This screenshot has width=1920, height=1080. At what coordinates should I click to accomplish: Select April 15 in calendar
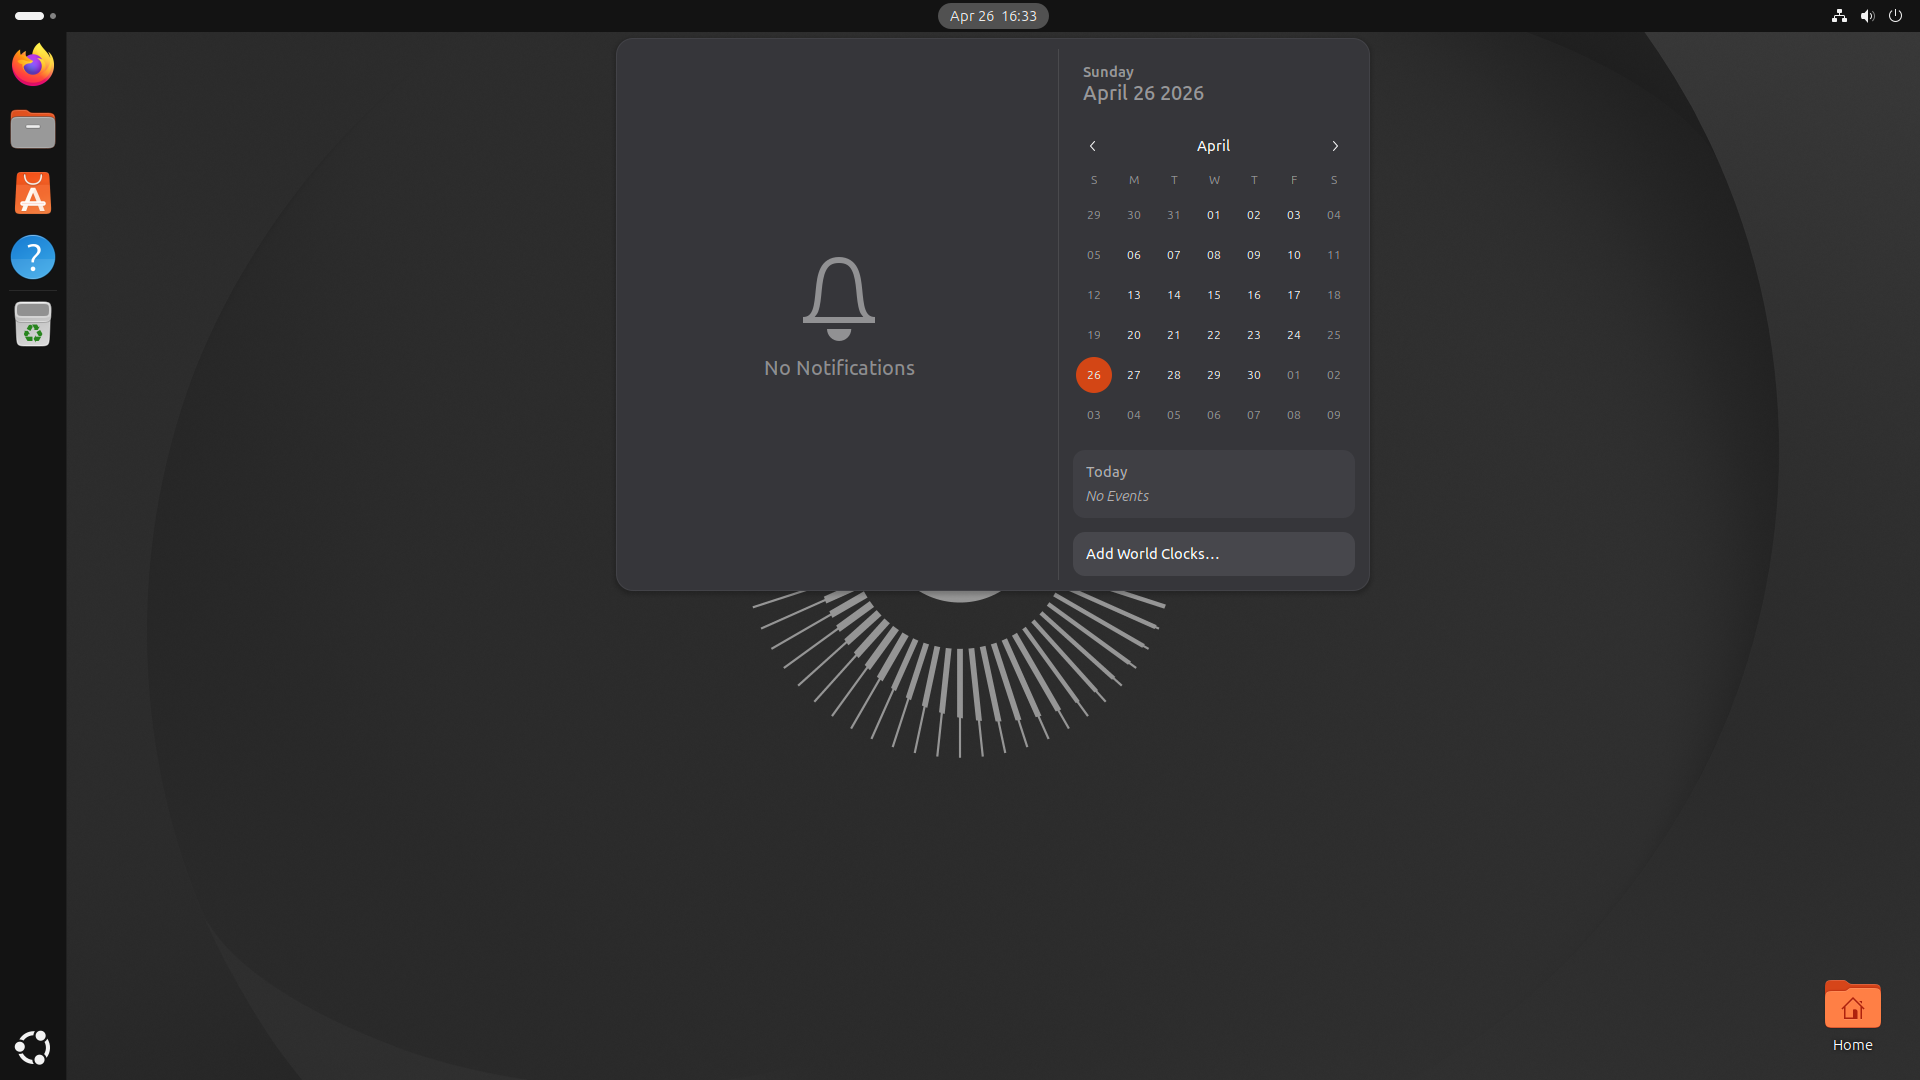[x=1214, y=295]
